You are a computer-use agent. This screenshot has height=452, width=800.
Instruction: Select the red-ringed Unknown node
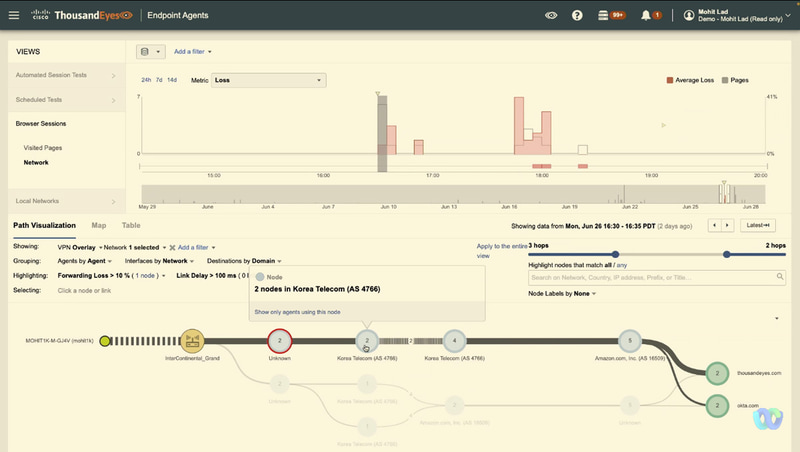coord(280,341)
